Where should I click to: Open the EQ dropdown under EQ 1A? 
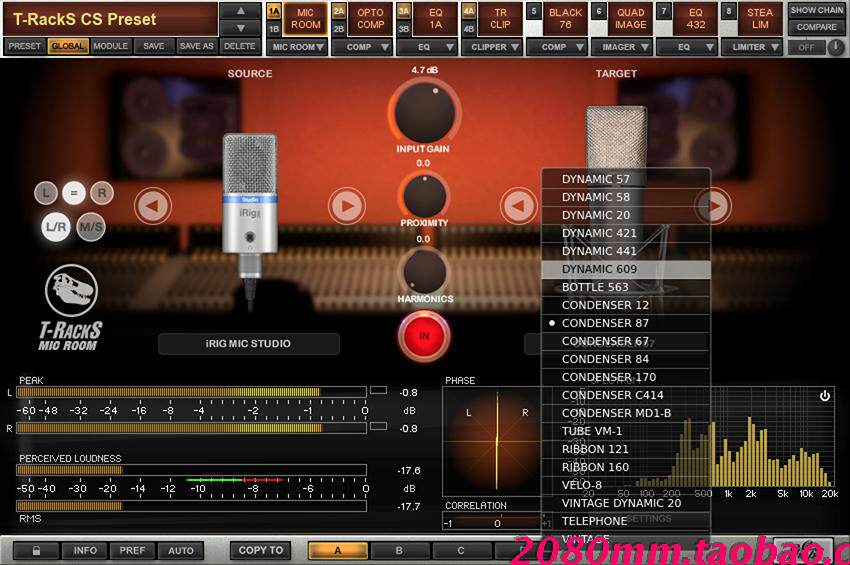(427, 47)
